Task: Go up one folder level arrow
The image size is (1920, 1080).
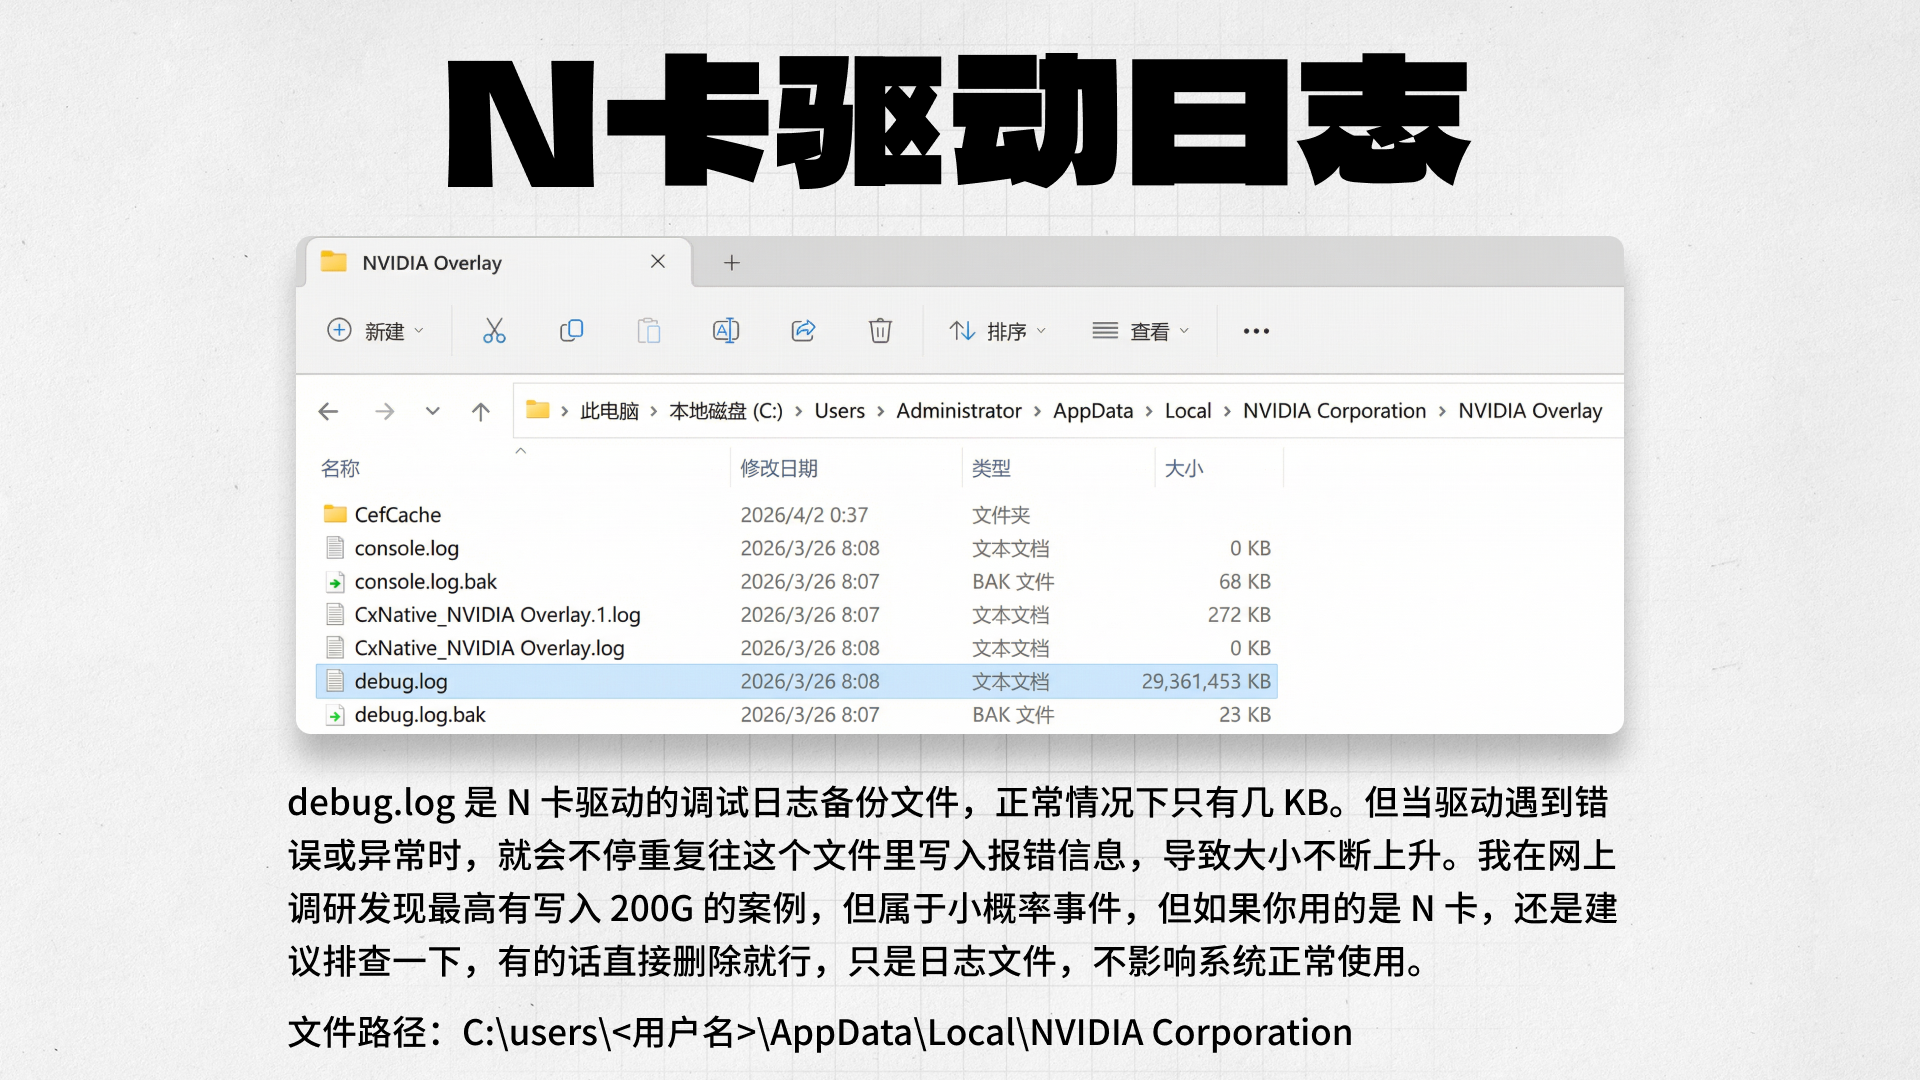Action: pos(481,411)
